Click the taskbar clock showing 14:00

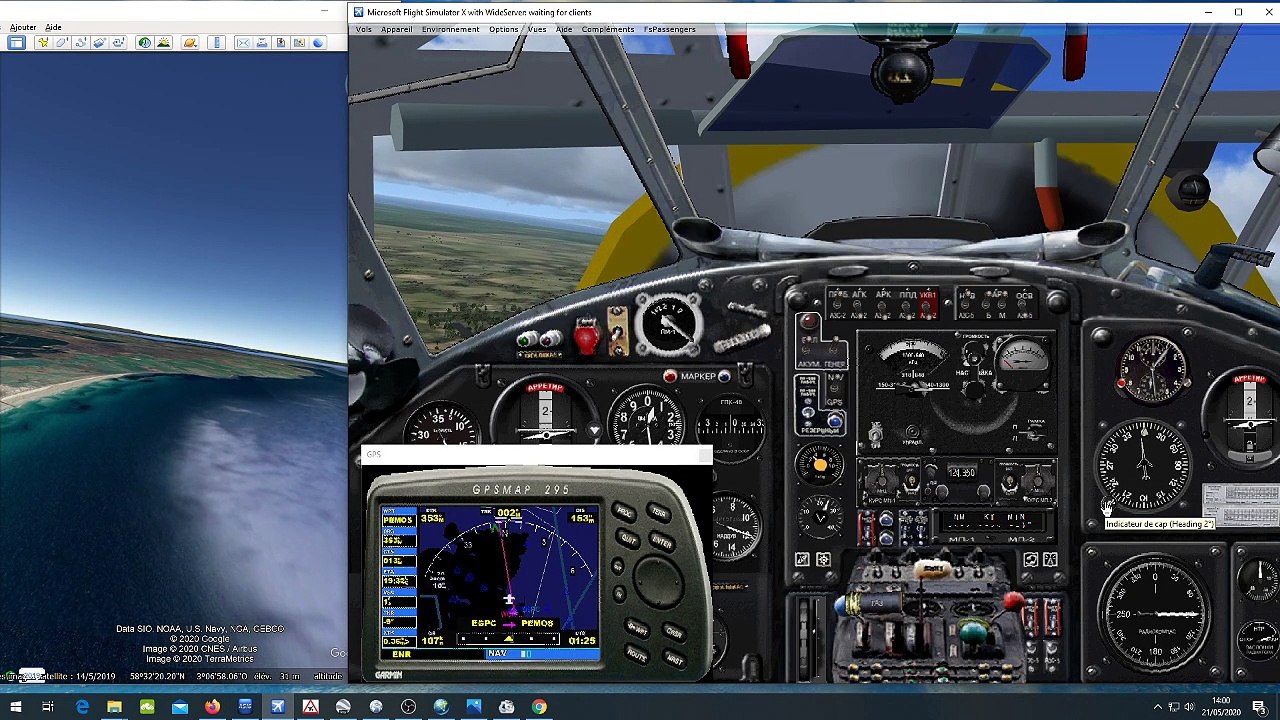coord(1221,706)
